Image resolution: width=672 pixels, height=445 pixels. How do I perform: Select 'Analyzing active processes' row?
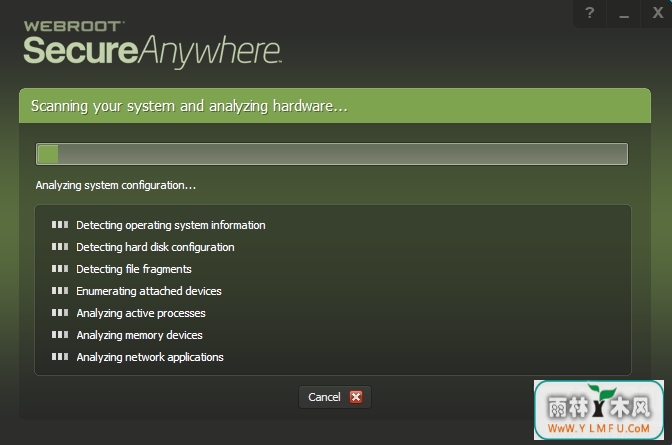pyautogui.click(x=128, y=313)
